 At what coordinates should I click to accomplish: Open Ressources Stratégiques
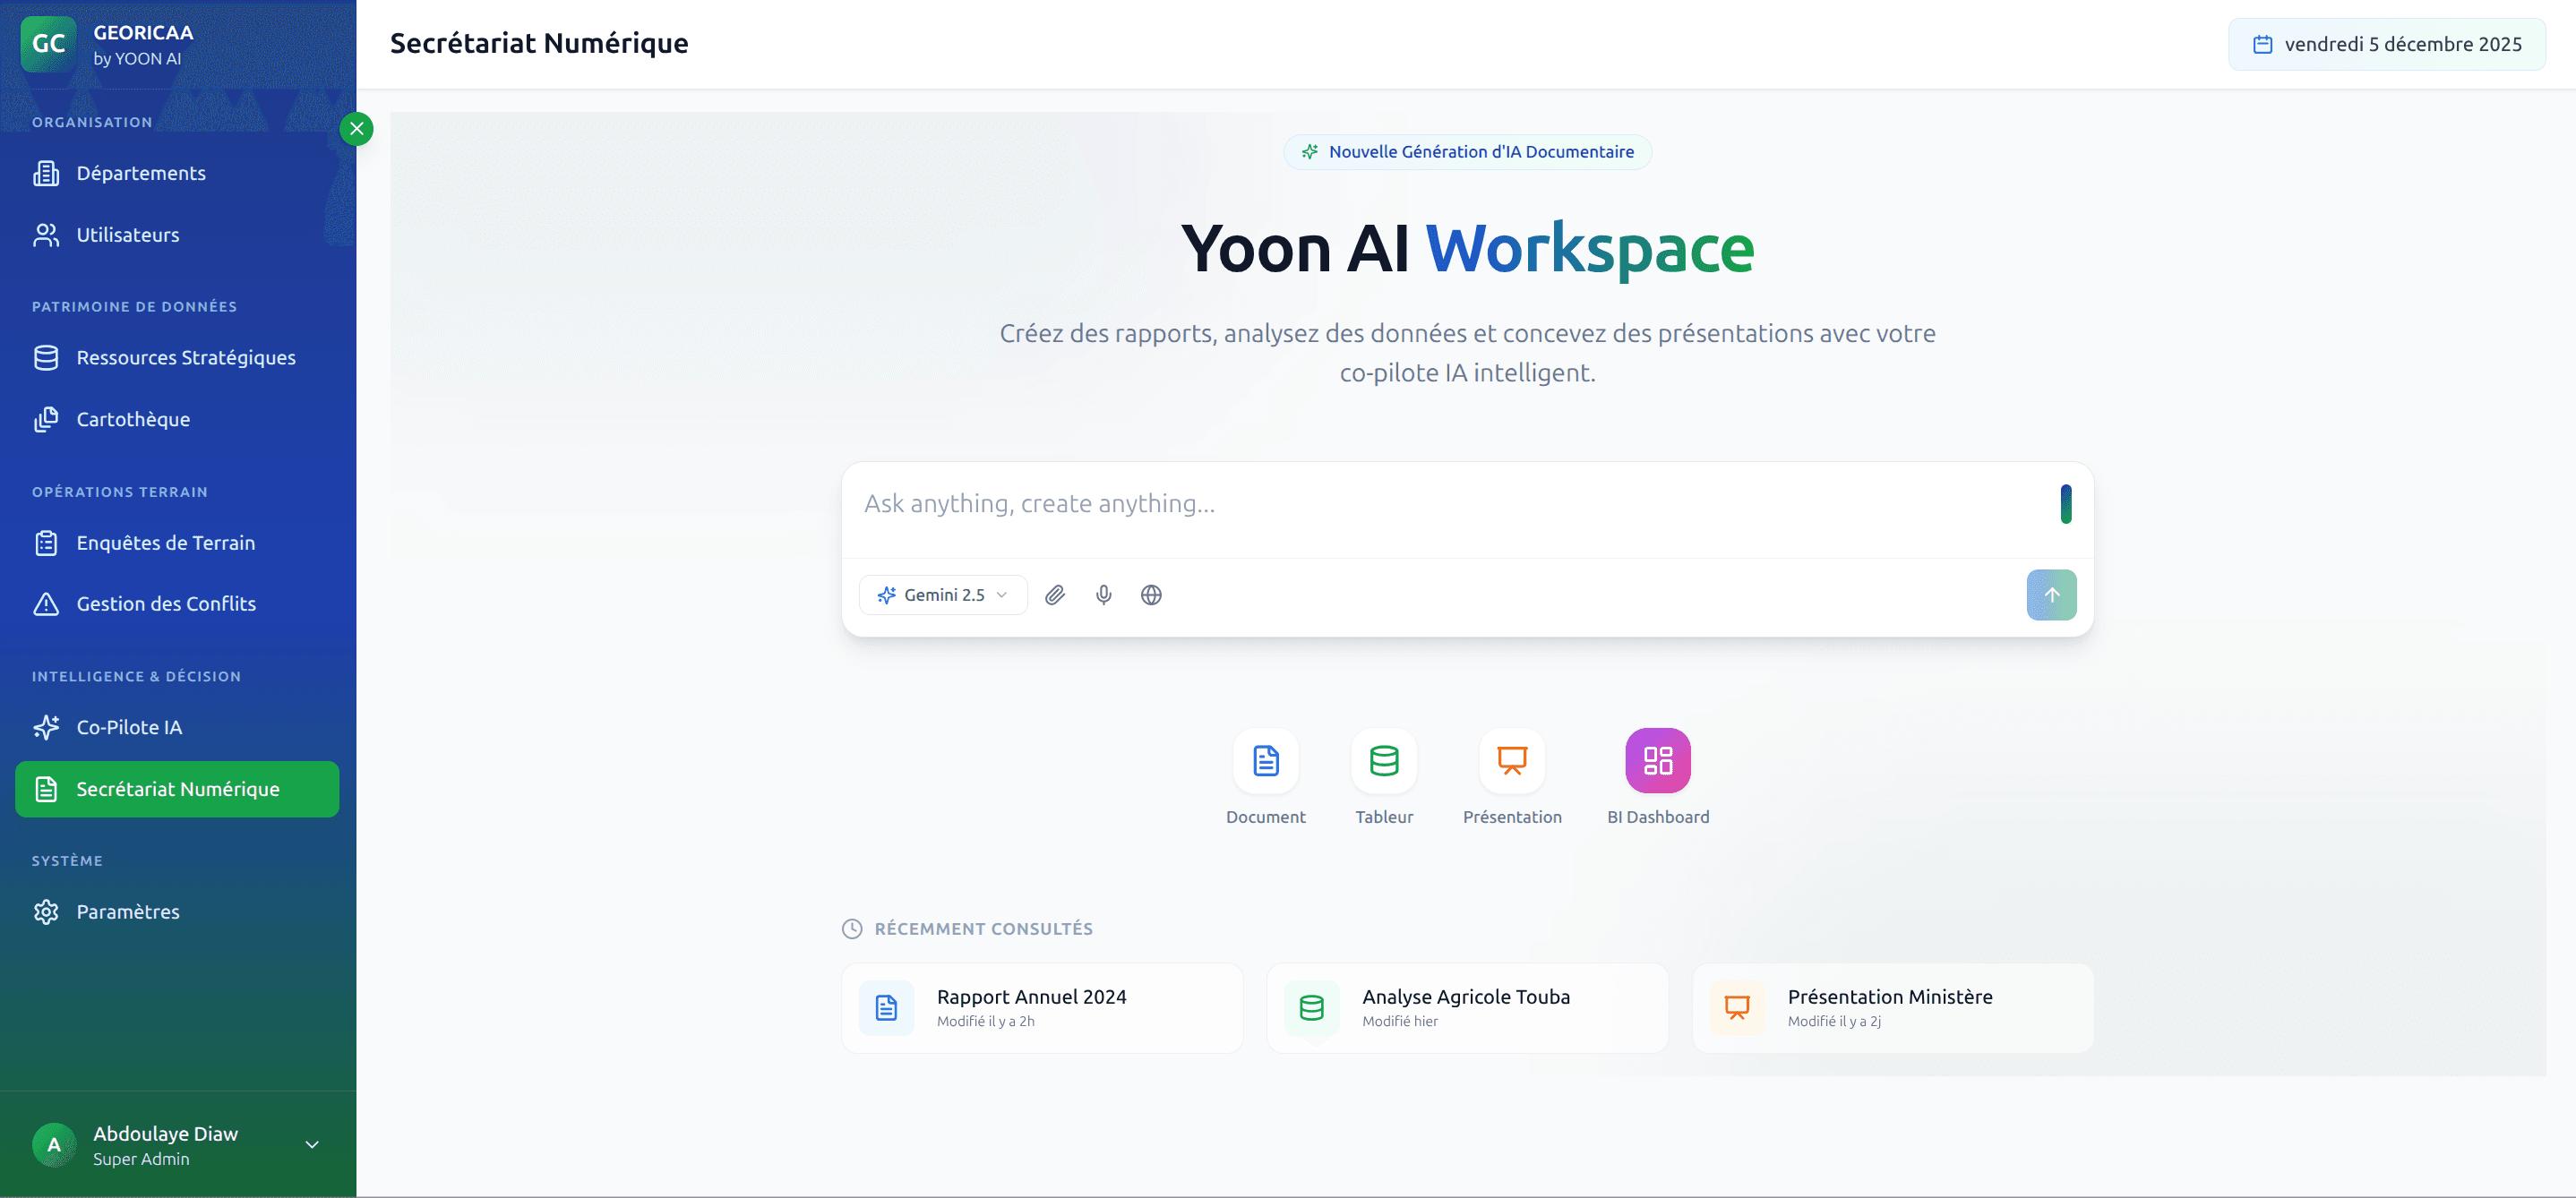pyautogui.click(x=185, y=357)
